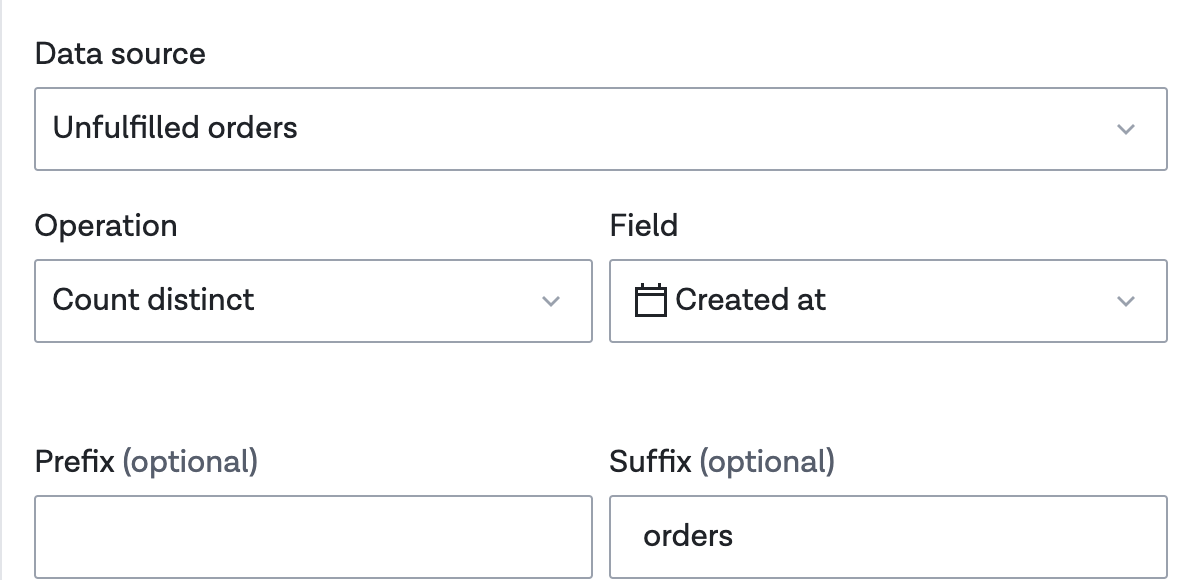Click "(optional)" next to Prefix

(190, 462)
